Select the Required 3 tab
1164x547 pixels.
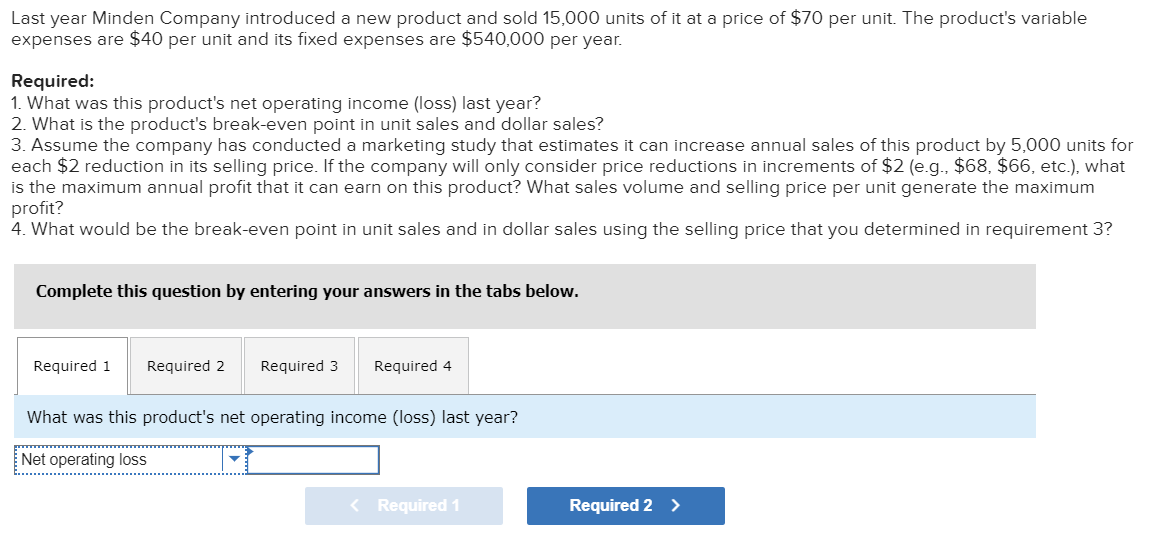click(299, 366)
